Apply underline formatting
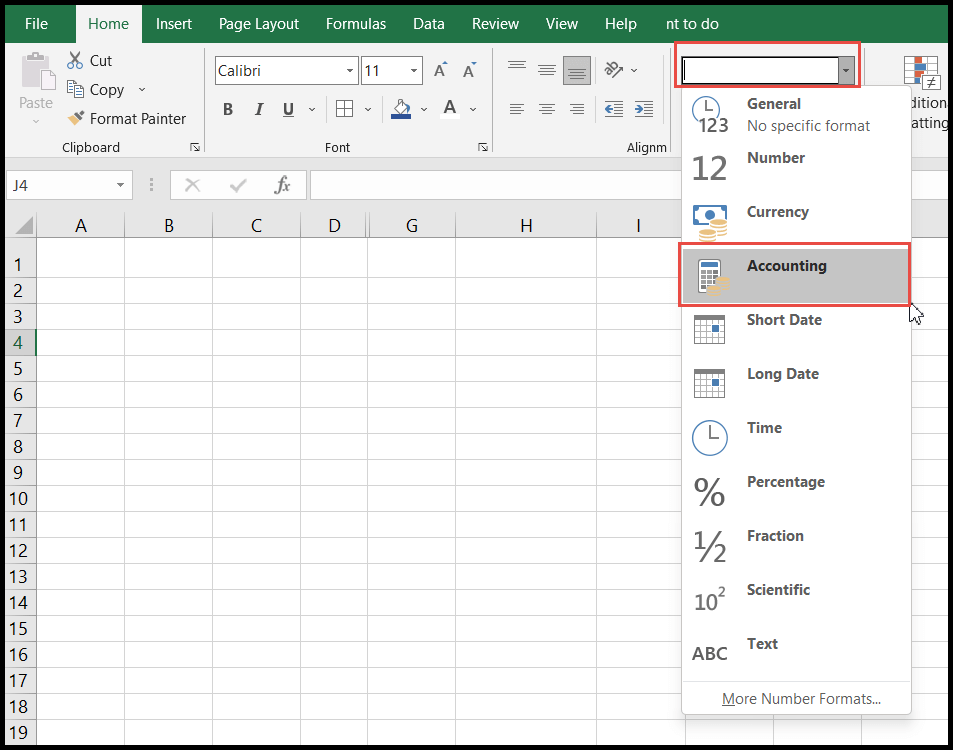The image size is (953, 750). click(286, 108)
